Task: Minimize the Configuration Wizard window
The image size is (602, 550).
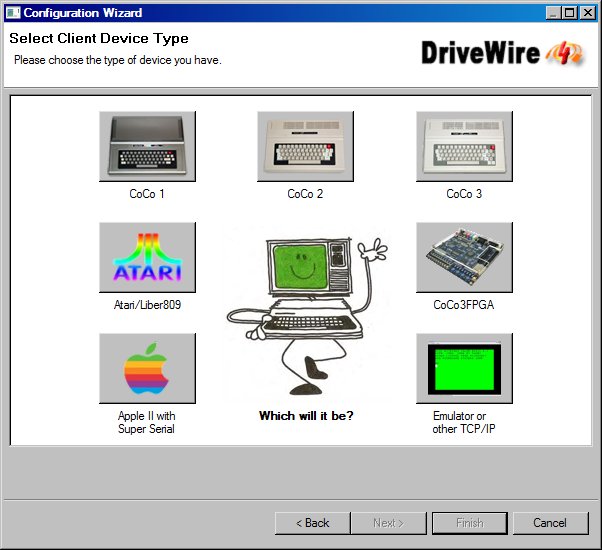Action: pos(553,13)
